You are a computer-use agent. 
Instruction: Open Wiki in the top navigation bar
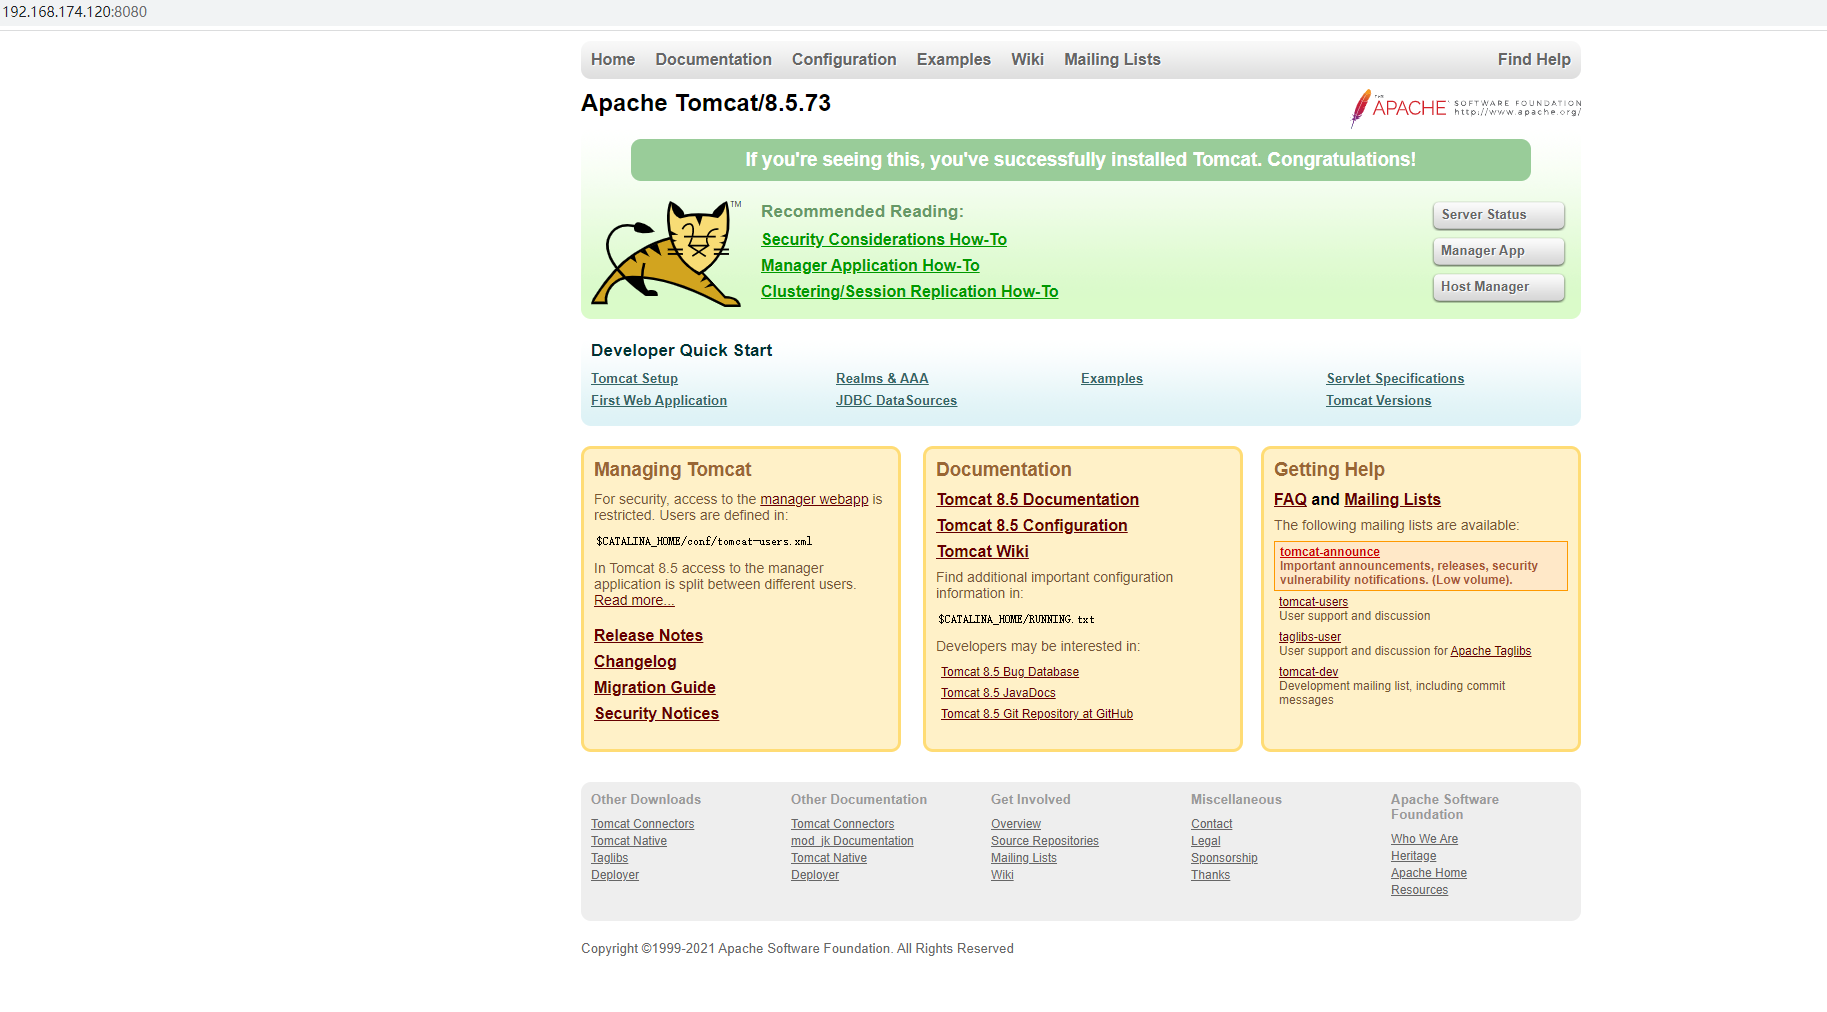click(x=1027, y=60)
